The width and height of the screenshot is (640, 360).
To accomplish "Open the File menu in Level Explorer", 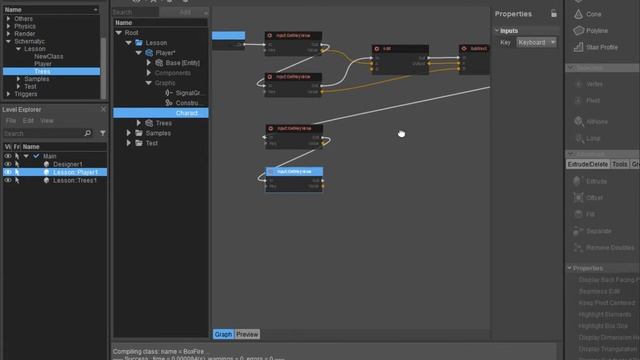I will 11,121.
